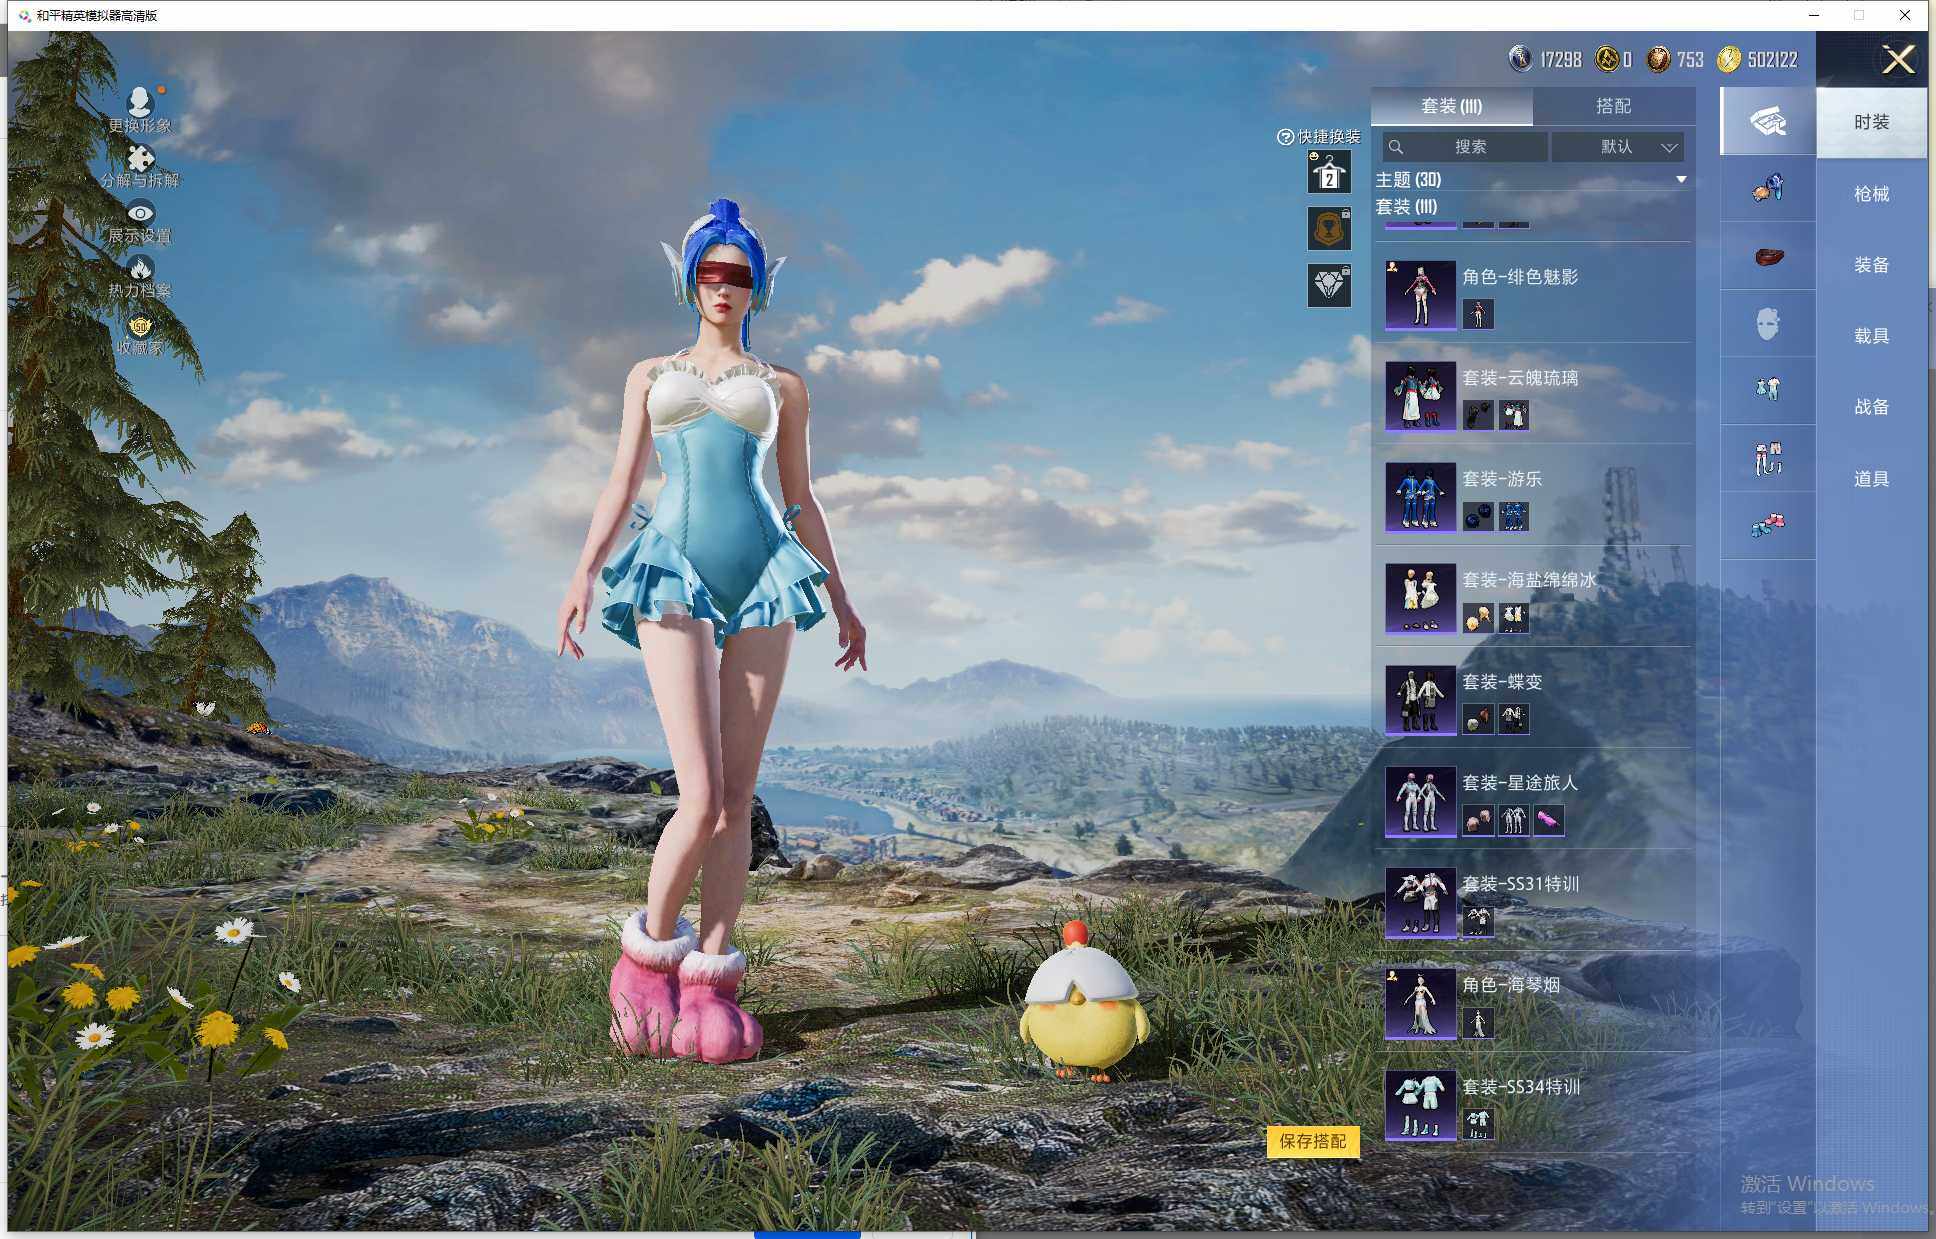
Task: Switch to the 搭配 tab
Action: [x=1612, y=106]
